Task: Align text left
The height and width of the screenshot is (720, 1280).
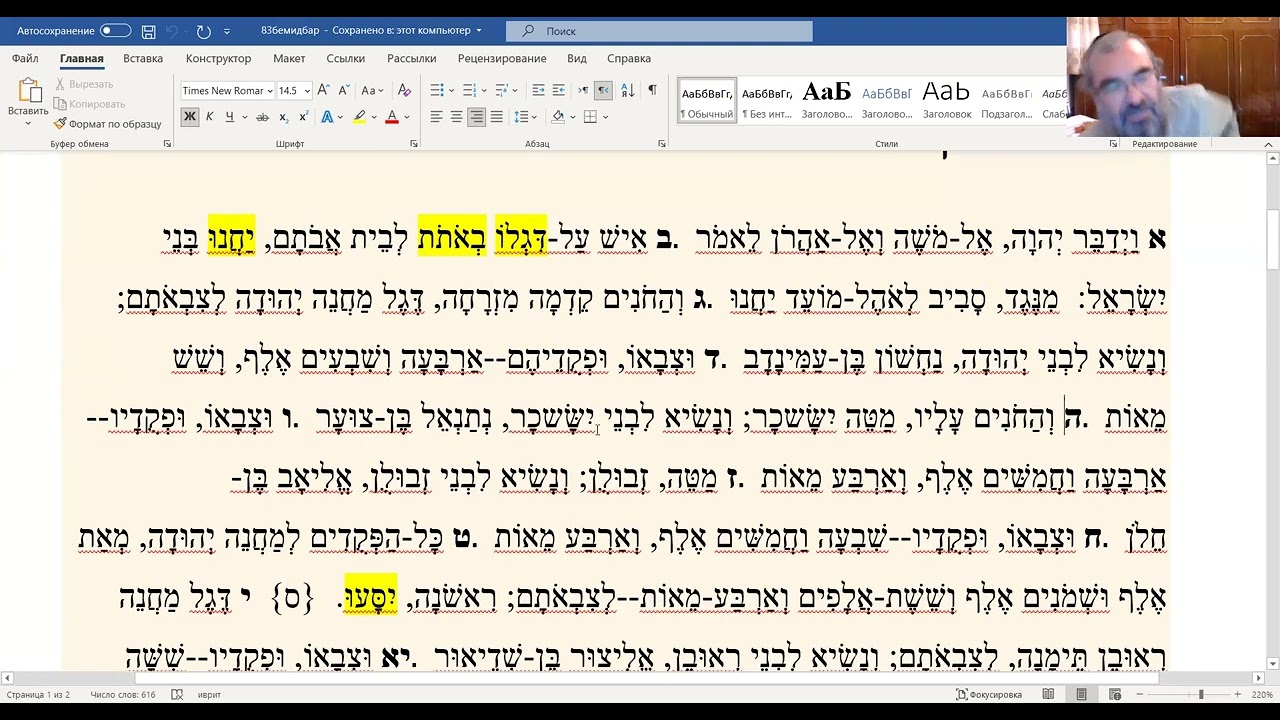Action: click(436, 117)
